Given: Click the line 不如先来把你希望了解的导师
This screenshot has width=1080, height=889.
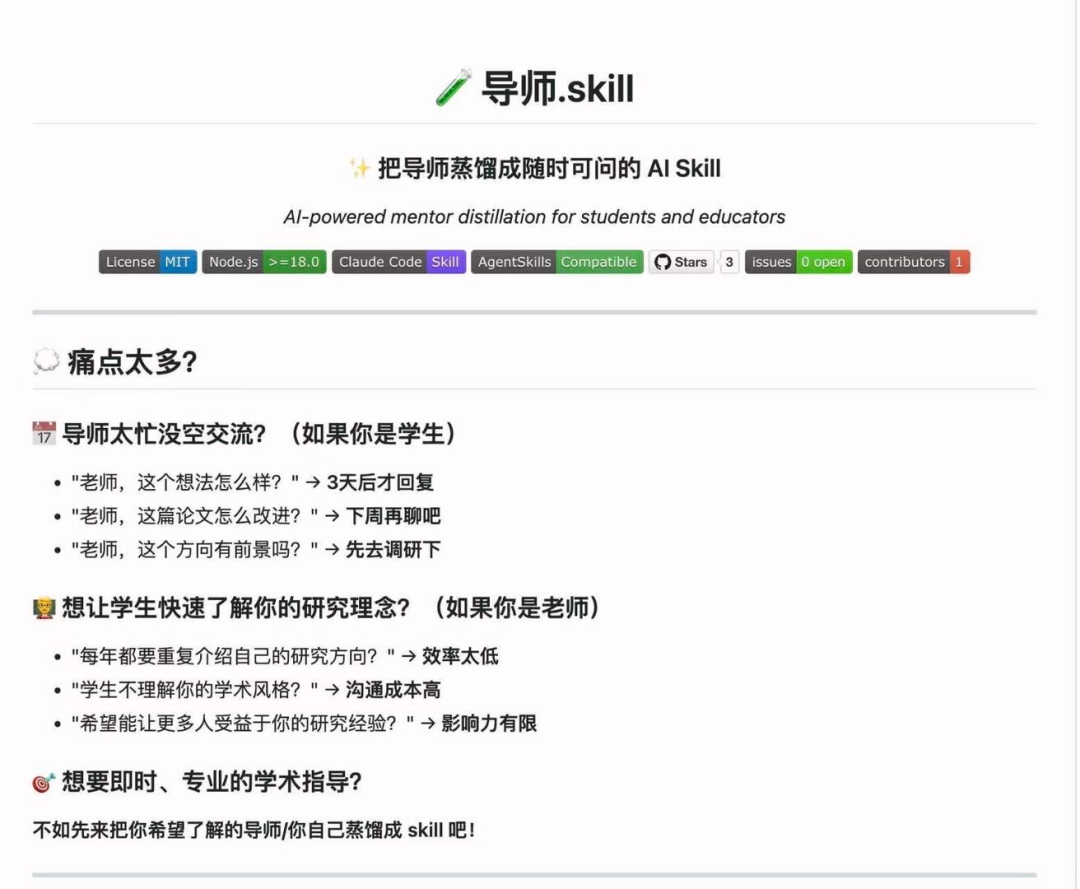Looking at the screenshot, I should click(254, 830).
